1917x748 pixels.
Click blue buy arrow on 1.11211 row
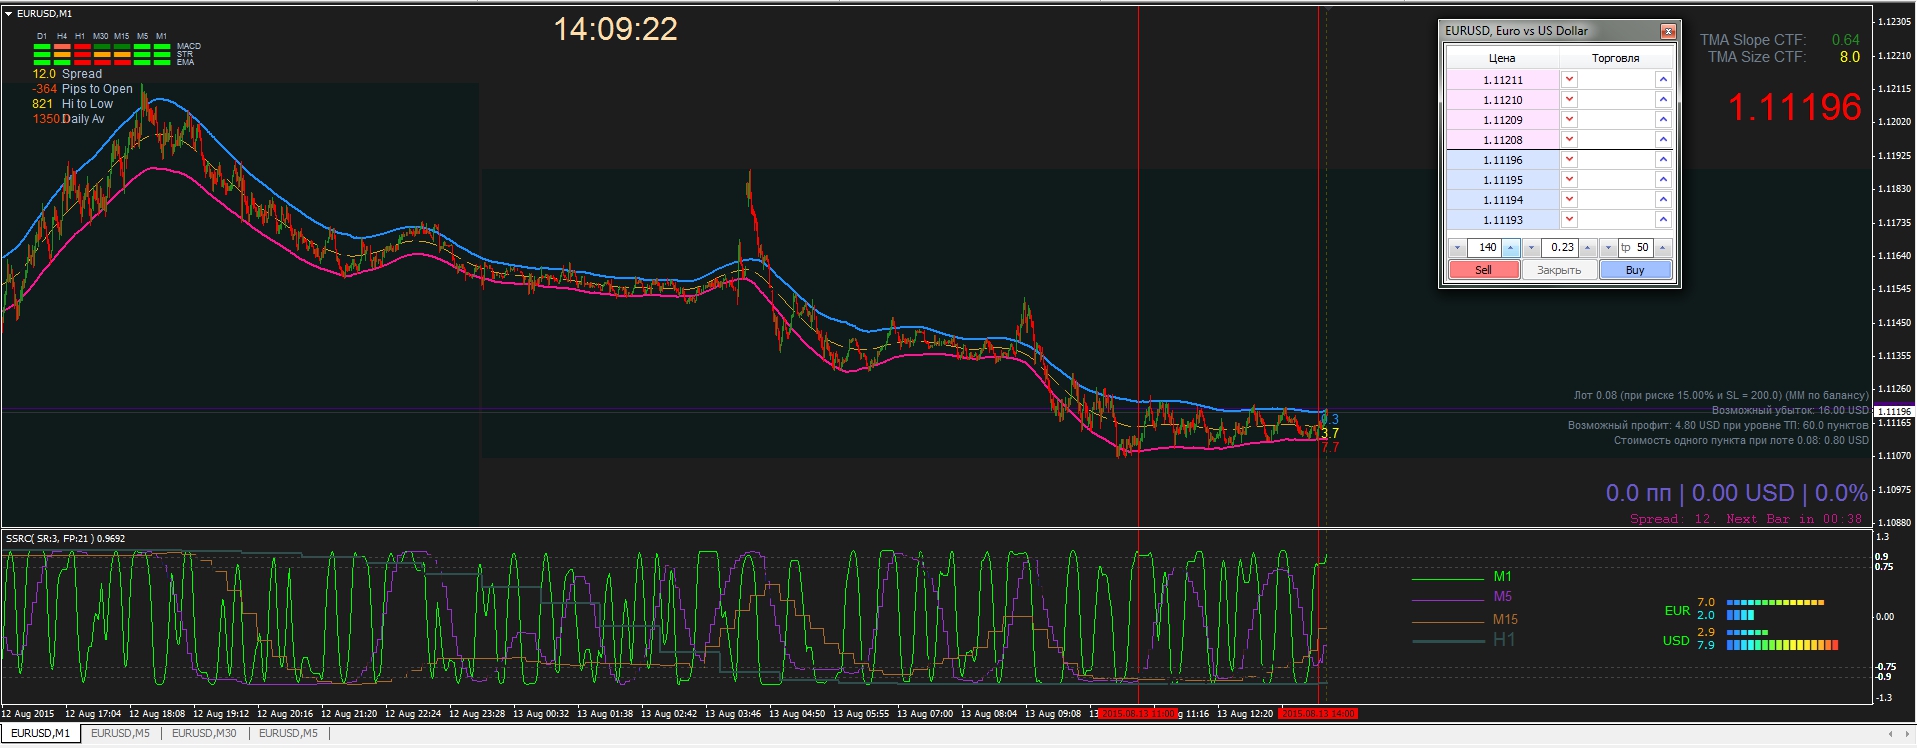(x=1663, y=80)
